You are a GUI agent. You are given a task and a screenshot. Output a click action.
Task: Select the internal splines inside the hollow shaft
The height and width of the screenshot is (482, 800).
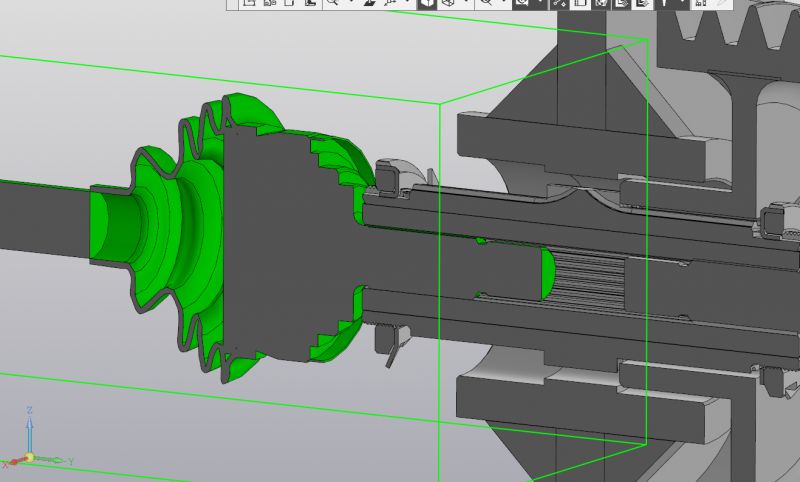click(x=590, y=278)
